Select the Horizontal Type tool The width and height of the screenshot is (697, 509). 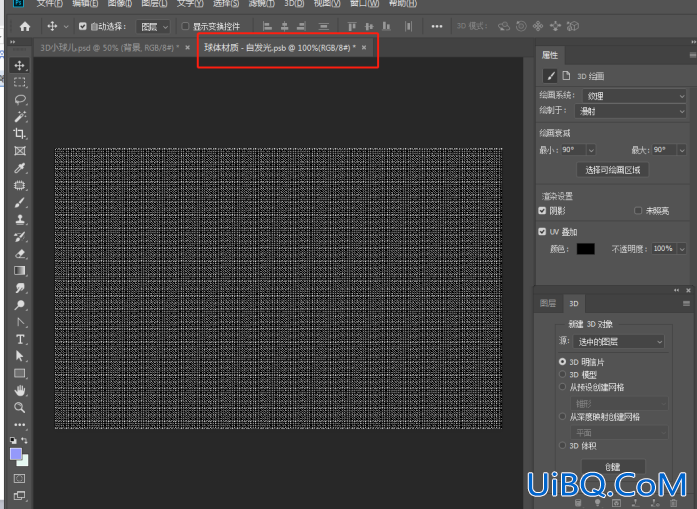(x=20, y=339)
